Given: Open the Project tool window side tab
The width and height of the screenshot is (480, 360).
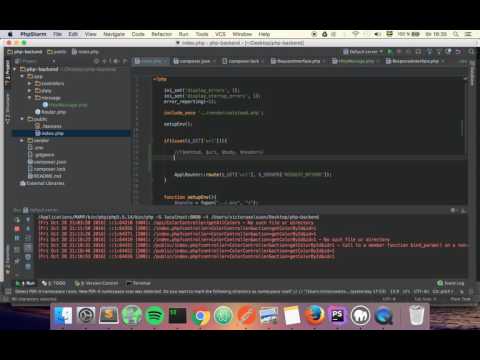Looking at the screenshot, I should click(x=7, y=71).
